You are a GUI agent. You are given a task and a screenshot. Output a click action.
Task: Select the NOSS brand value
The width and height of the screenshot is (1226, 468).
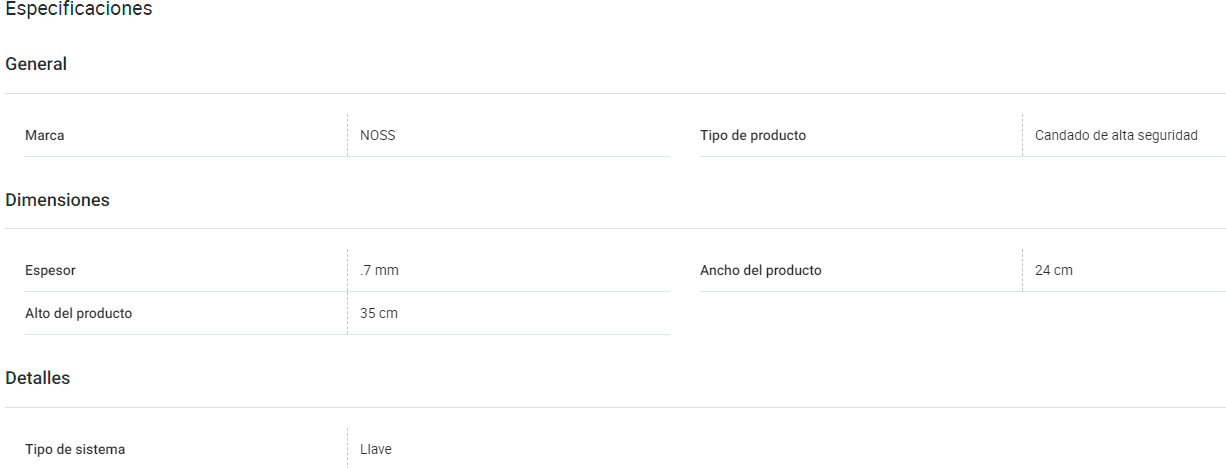(x=378, y=135)
